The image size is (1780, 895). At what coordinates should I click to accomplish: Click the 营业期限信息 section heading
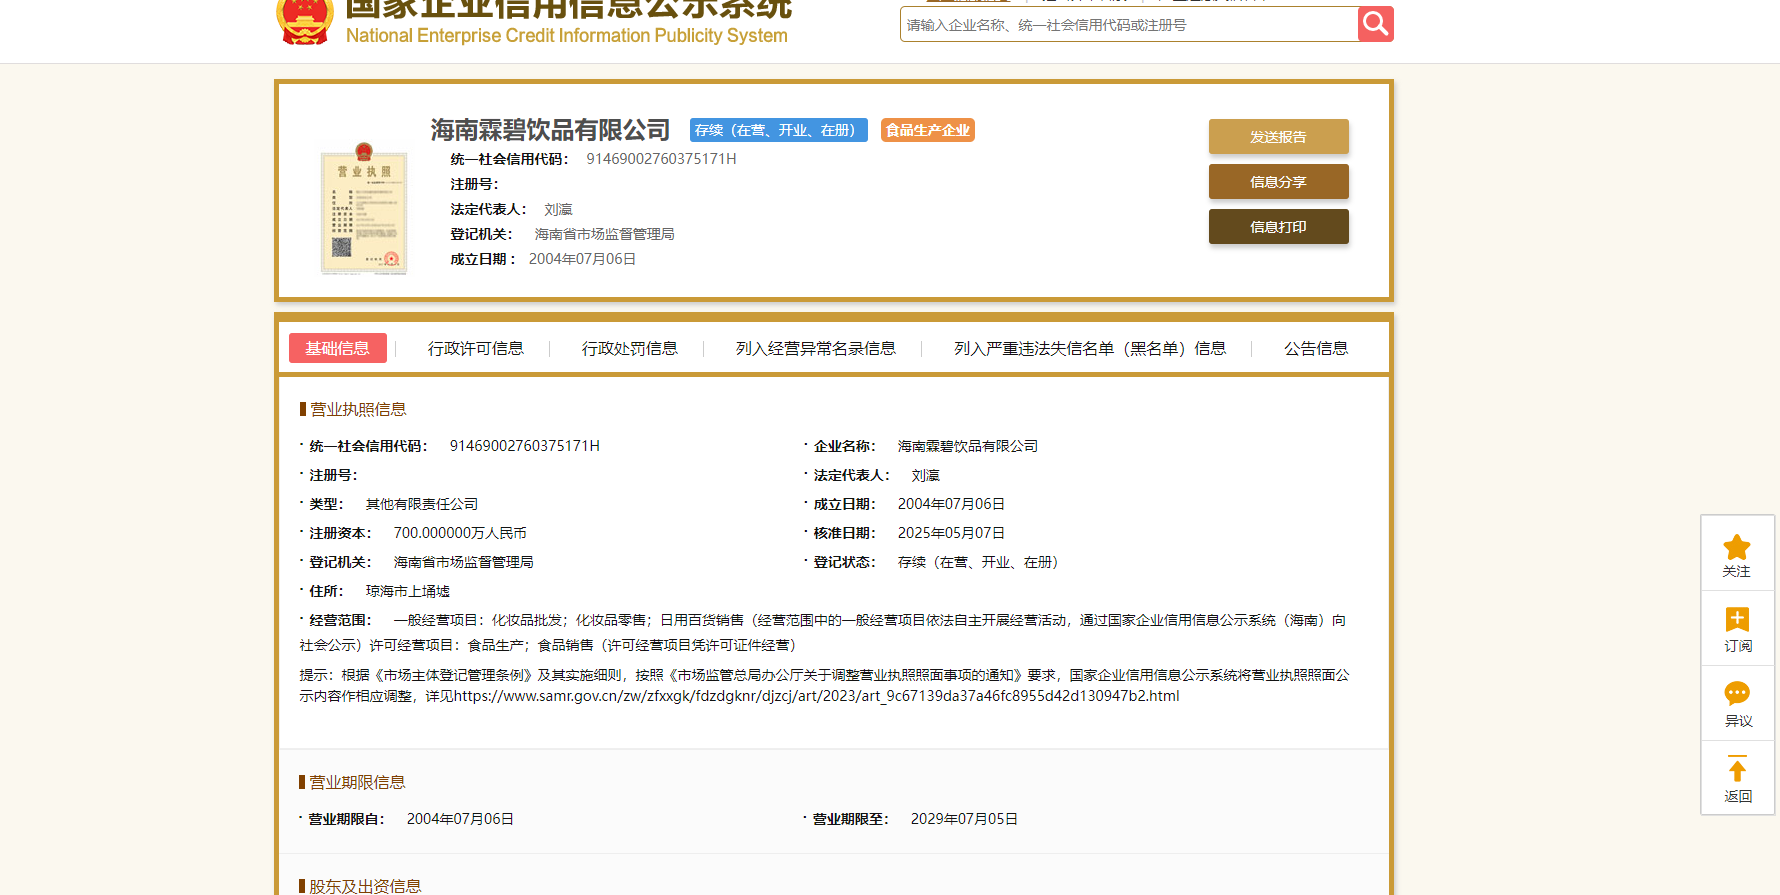pyautogui.click(x=357, y=782)
